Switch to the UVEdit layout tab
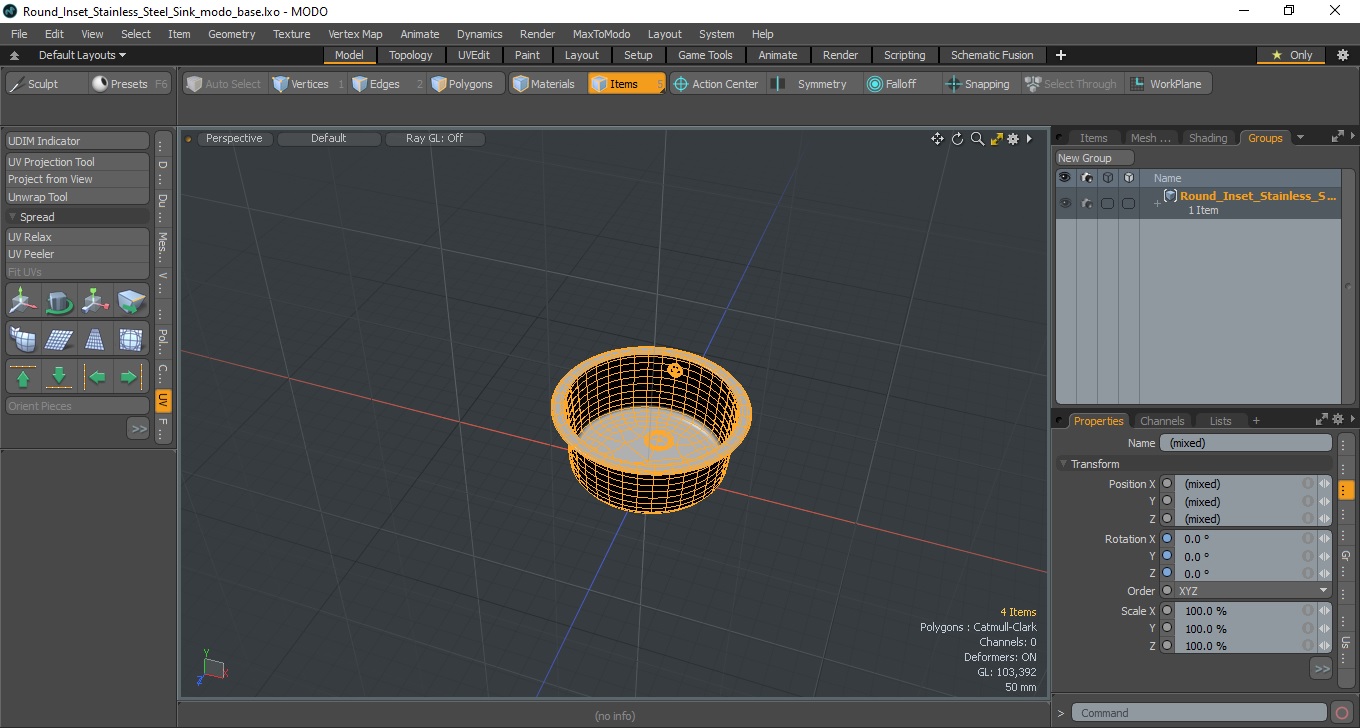This screenshot has height=728, width=1360. click(474, 55)
